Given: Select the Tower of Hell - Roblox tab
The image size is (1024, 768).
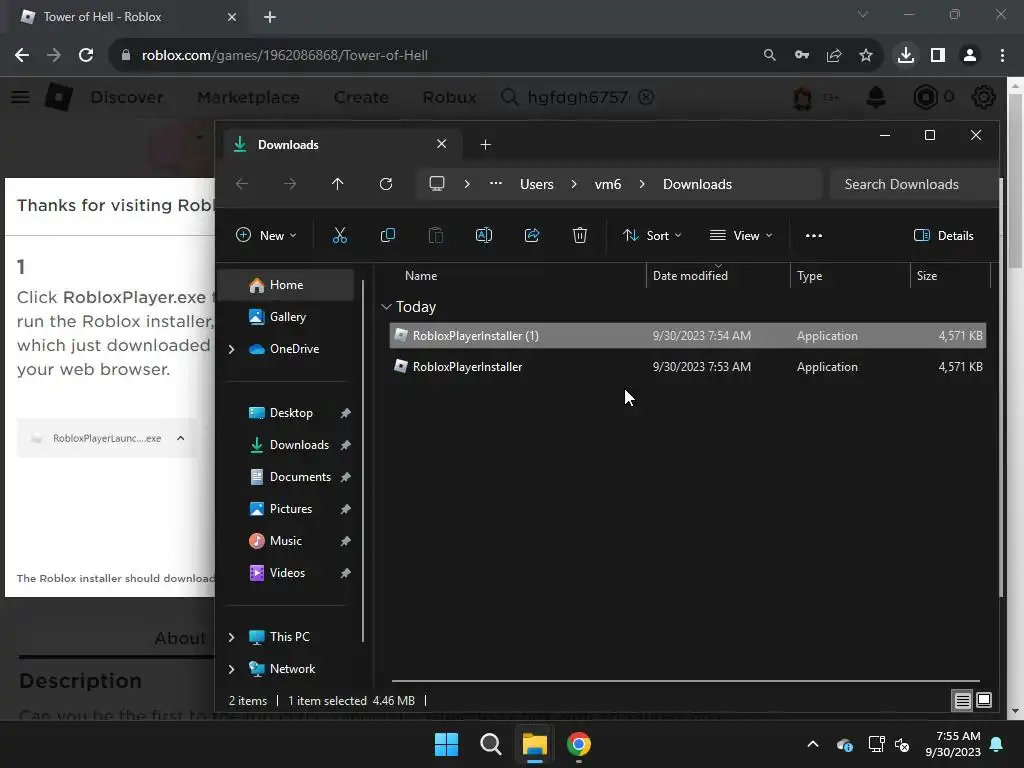Looking at the screenshot, I should (129, 17).
